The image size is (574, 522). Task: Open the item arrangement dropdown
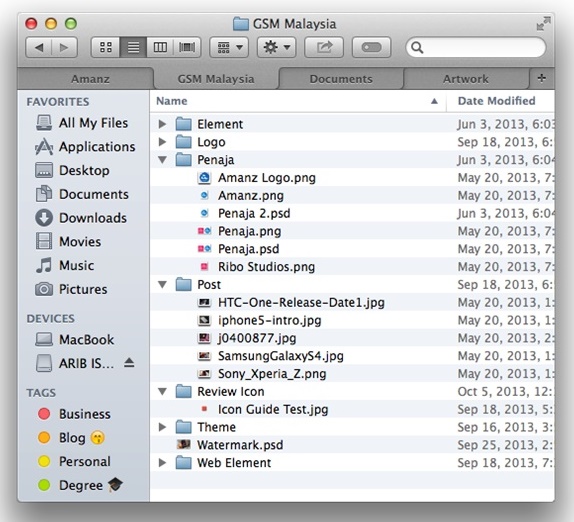coord(229,47)
